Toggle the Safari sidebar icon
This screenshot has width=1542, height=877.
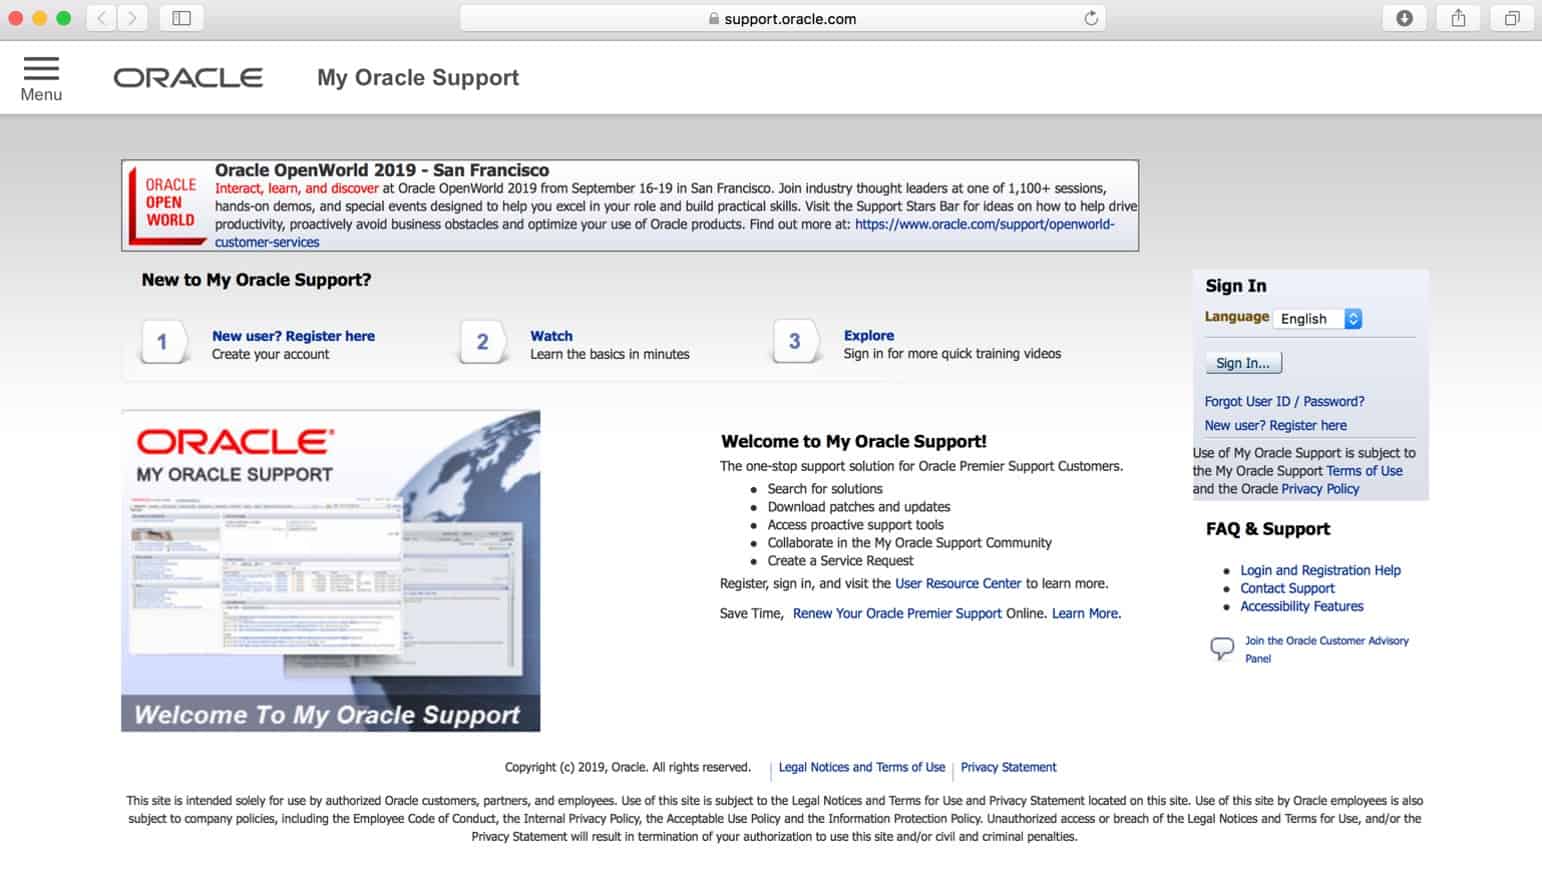181,17
